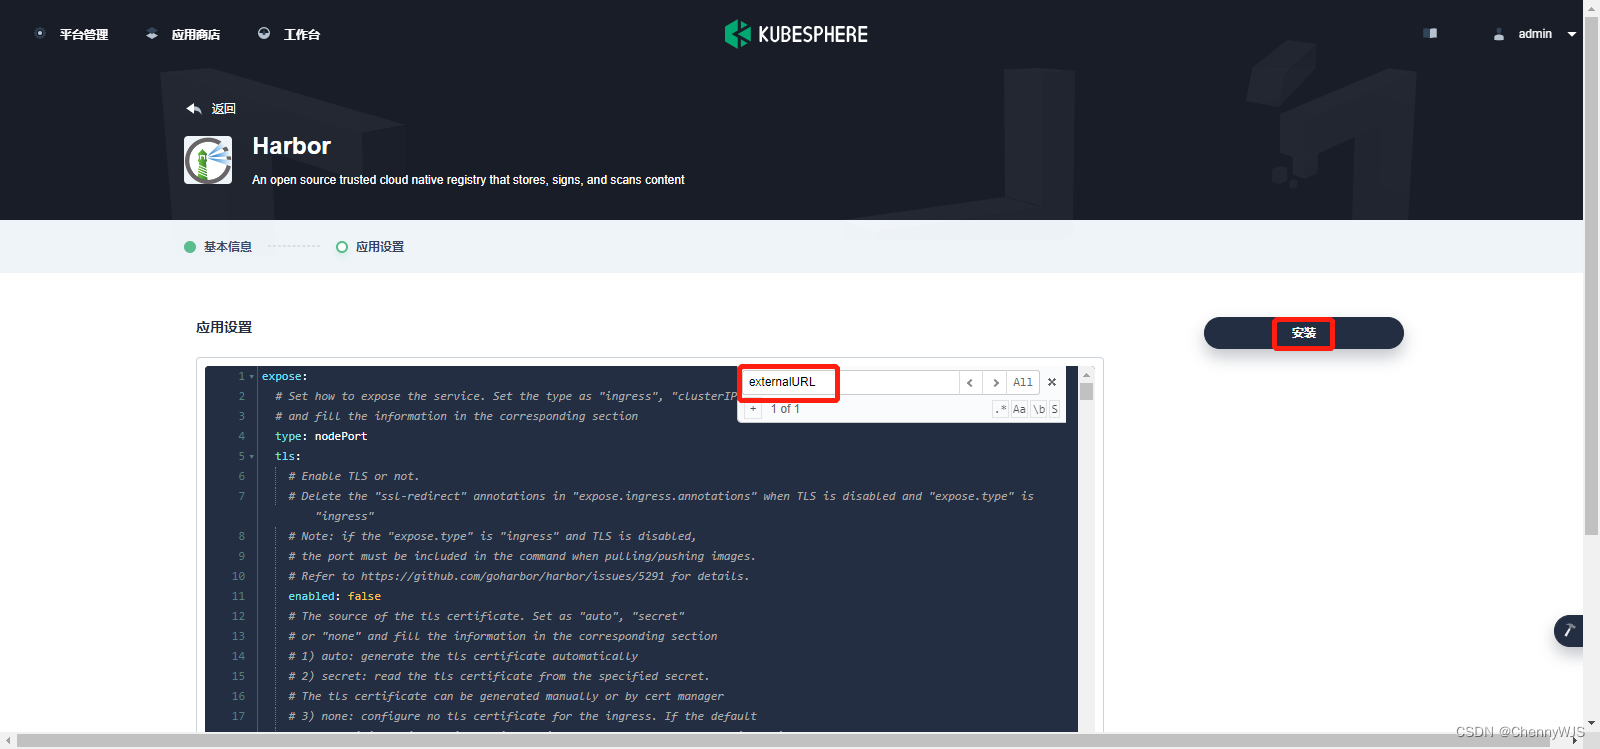Click the github harbor issues URL comment
The image size is (1600, 749).
(x=518, y=576)
